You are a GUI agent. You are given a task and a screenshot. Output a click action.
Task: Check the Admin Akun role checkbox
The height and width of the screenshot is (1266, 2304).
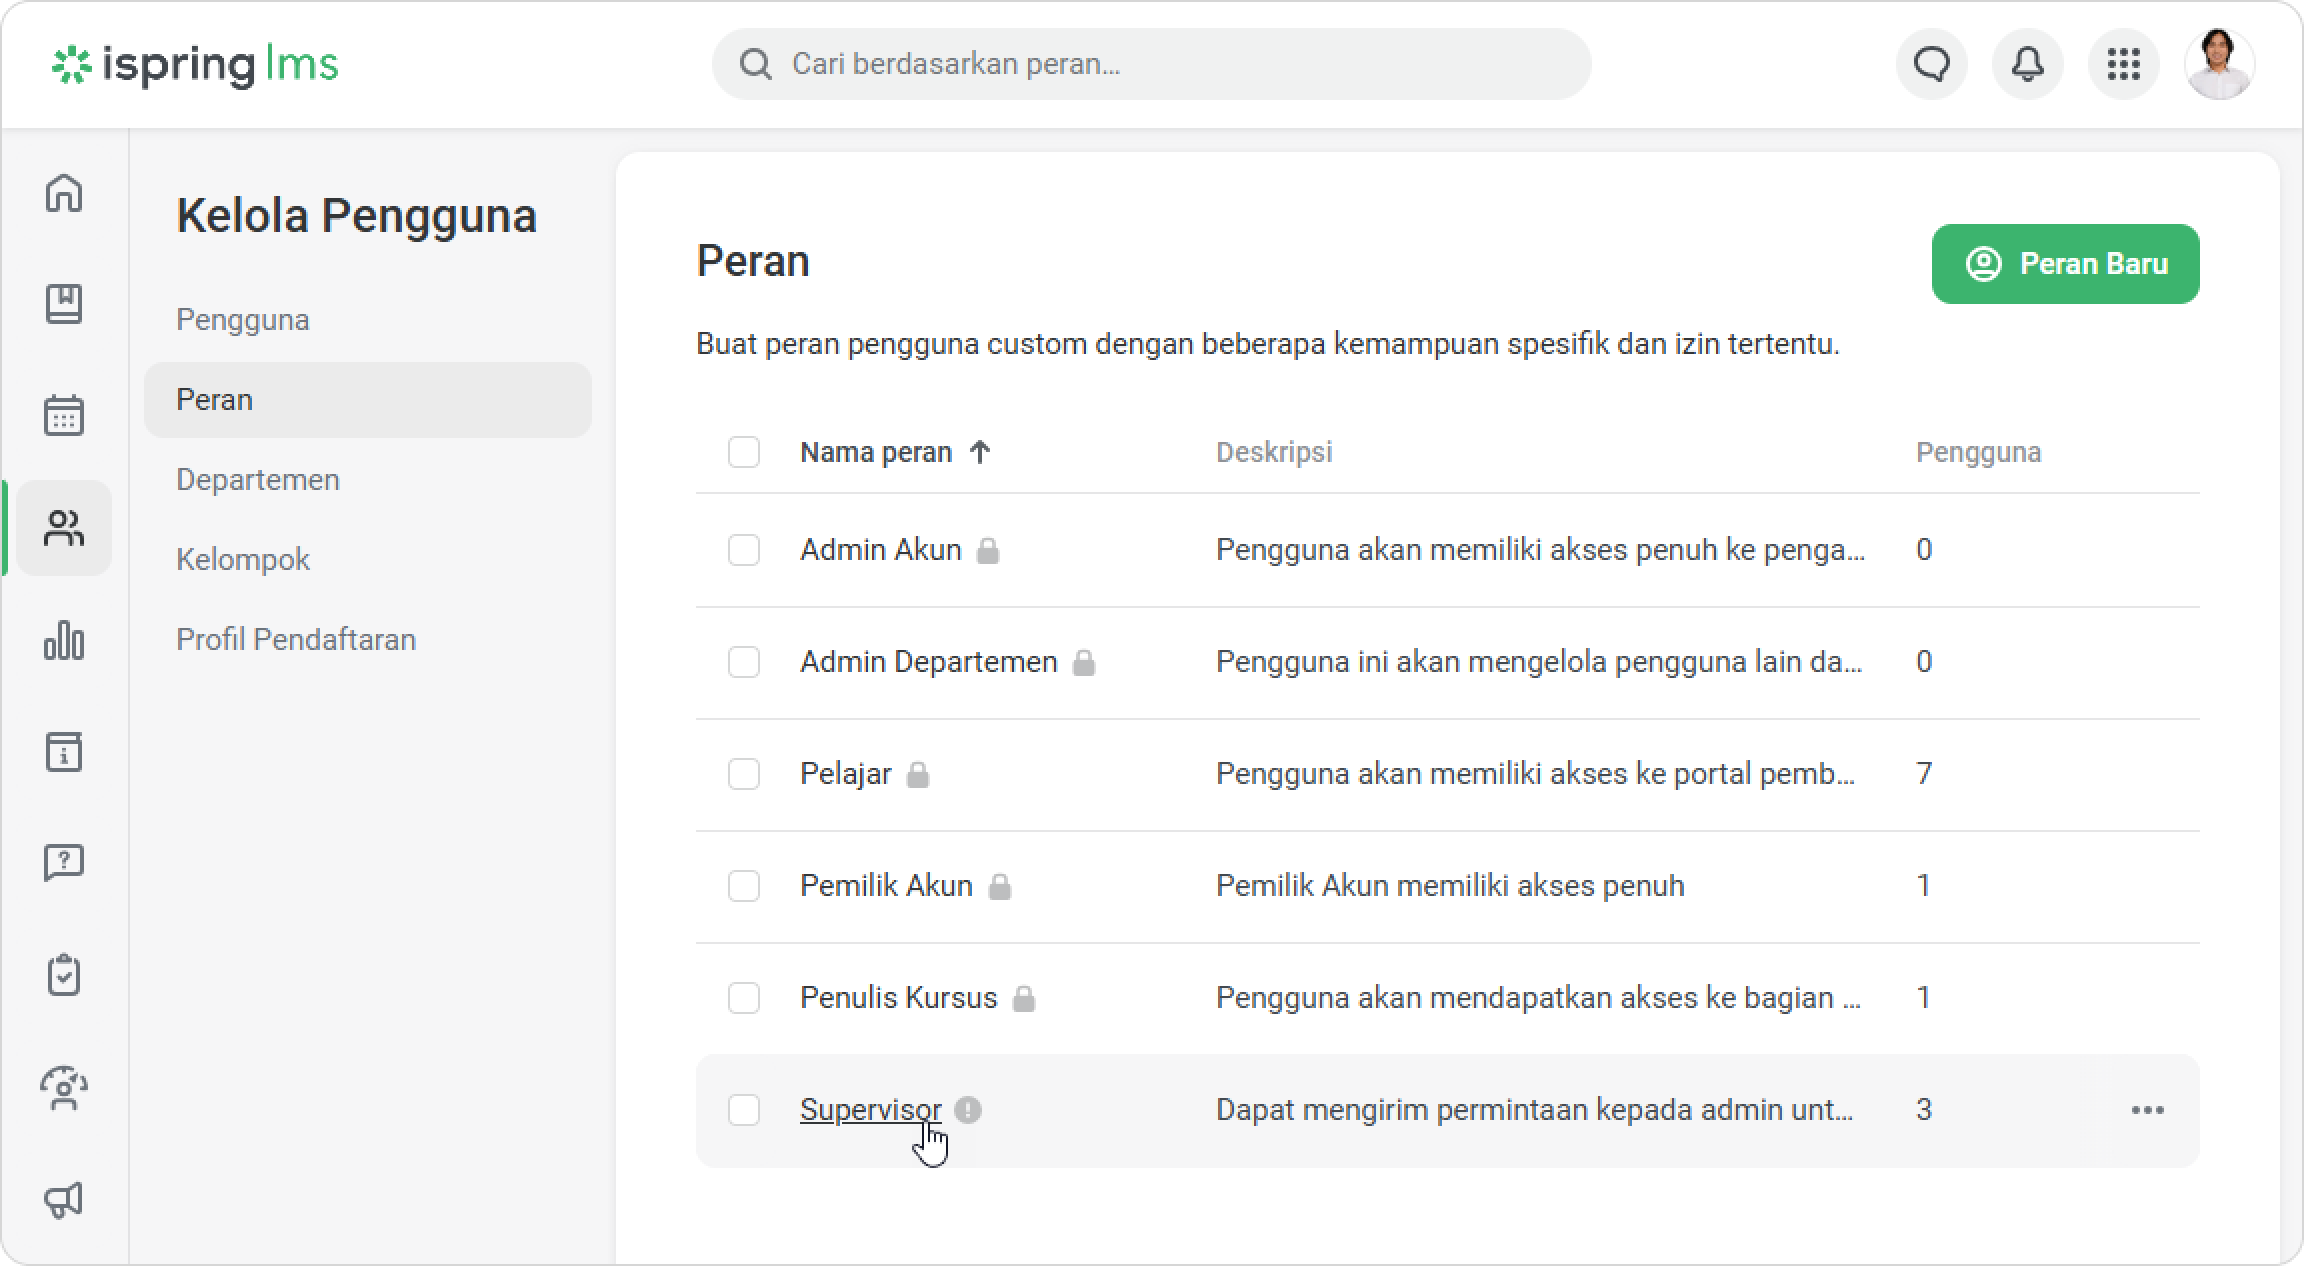coord(744,550)
